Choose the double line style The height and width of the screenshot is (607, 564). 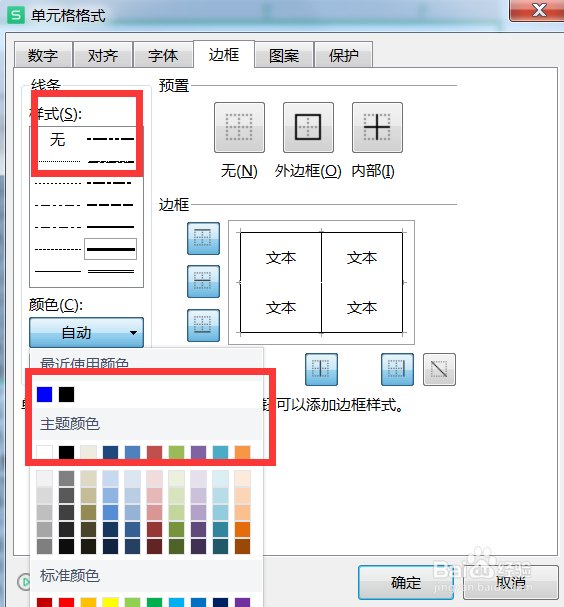point(111,271)
